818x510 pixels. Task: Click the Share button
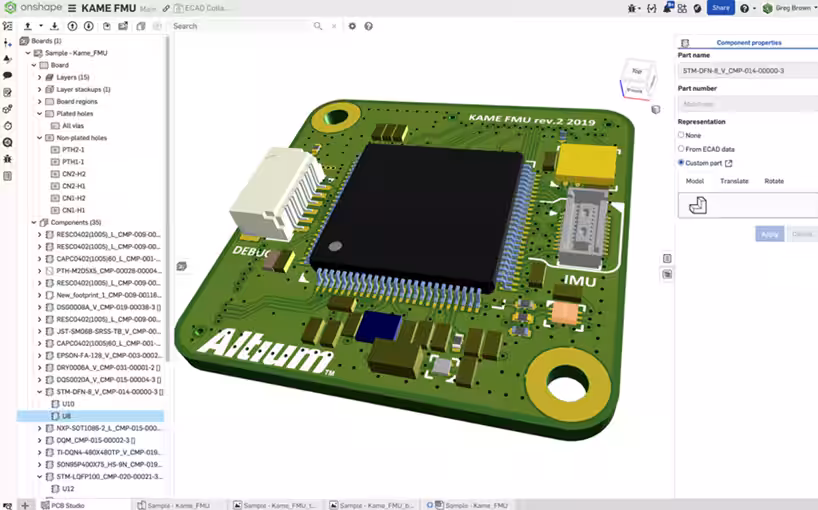720,8
